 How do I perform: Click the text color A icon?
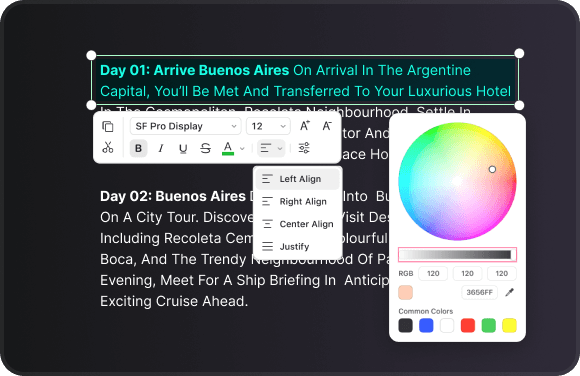228,148
